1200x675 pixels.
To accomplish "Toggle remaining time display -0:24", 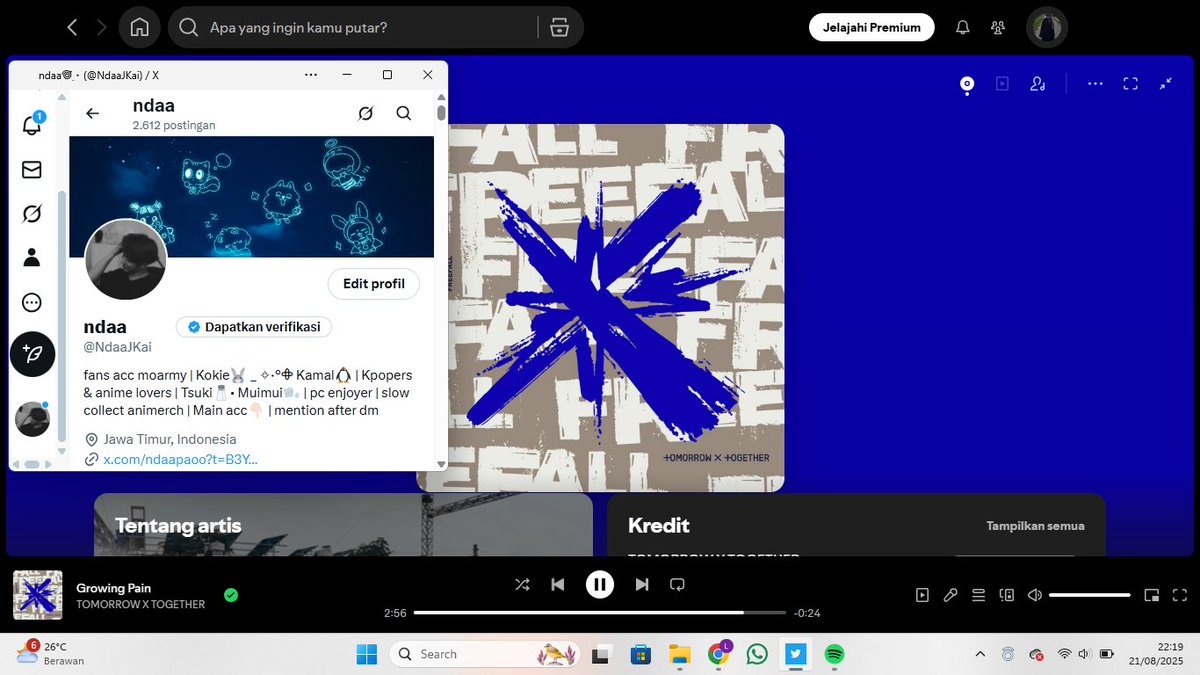I will [806, 613].
